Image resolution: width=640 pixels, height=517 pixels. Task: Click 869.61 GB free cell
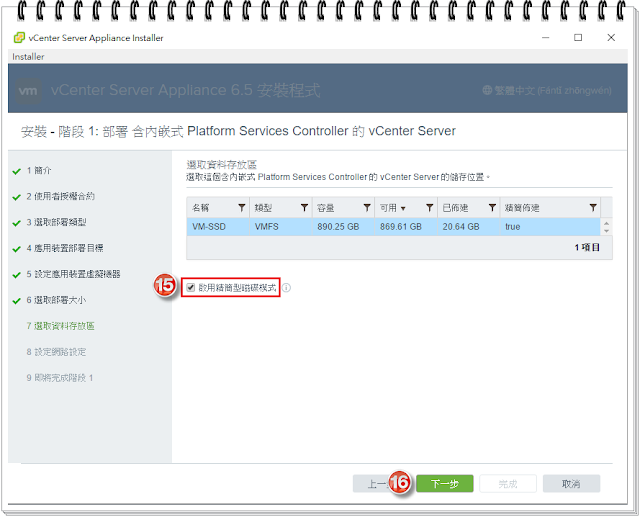(406, 226)
